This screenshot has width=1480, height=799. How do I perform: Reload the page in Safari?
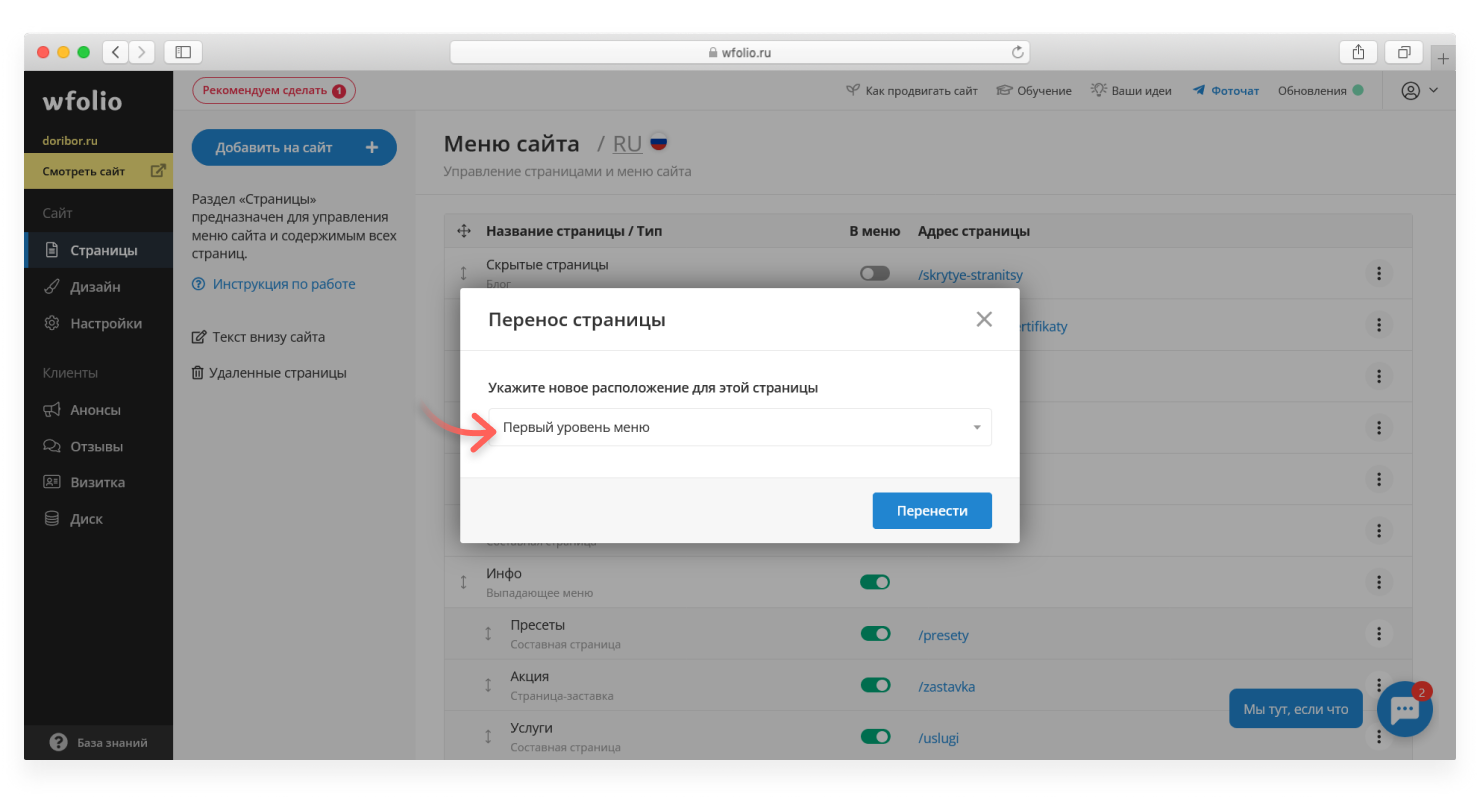click(1018, 52)
